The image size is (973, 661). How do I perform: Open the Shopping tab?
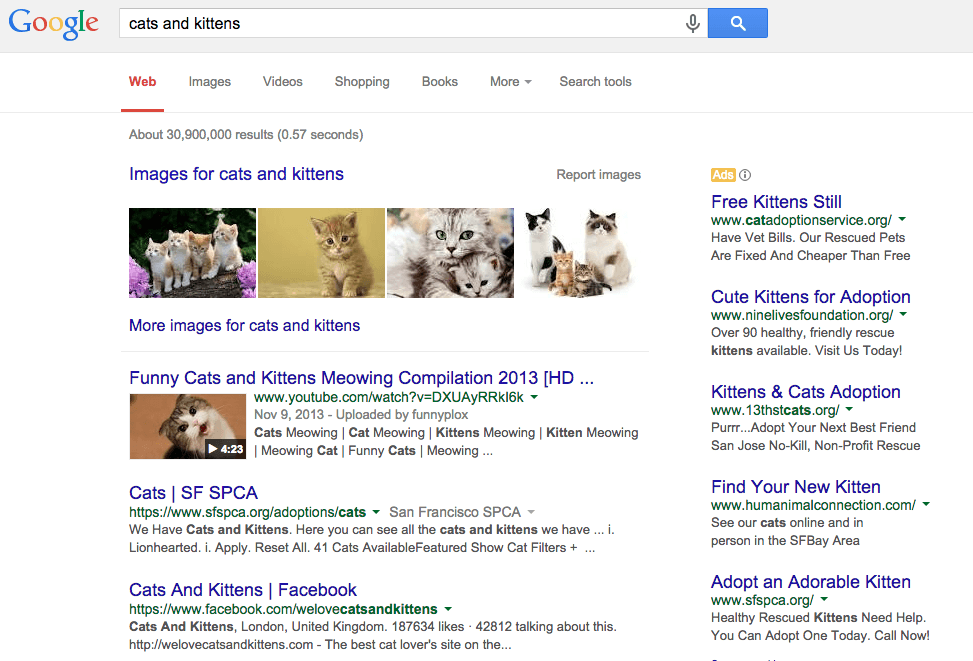pyautogui.click(x=362, y=81)
